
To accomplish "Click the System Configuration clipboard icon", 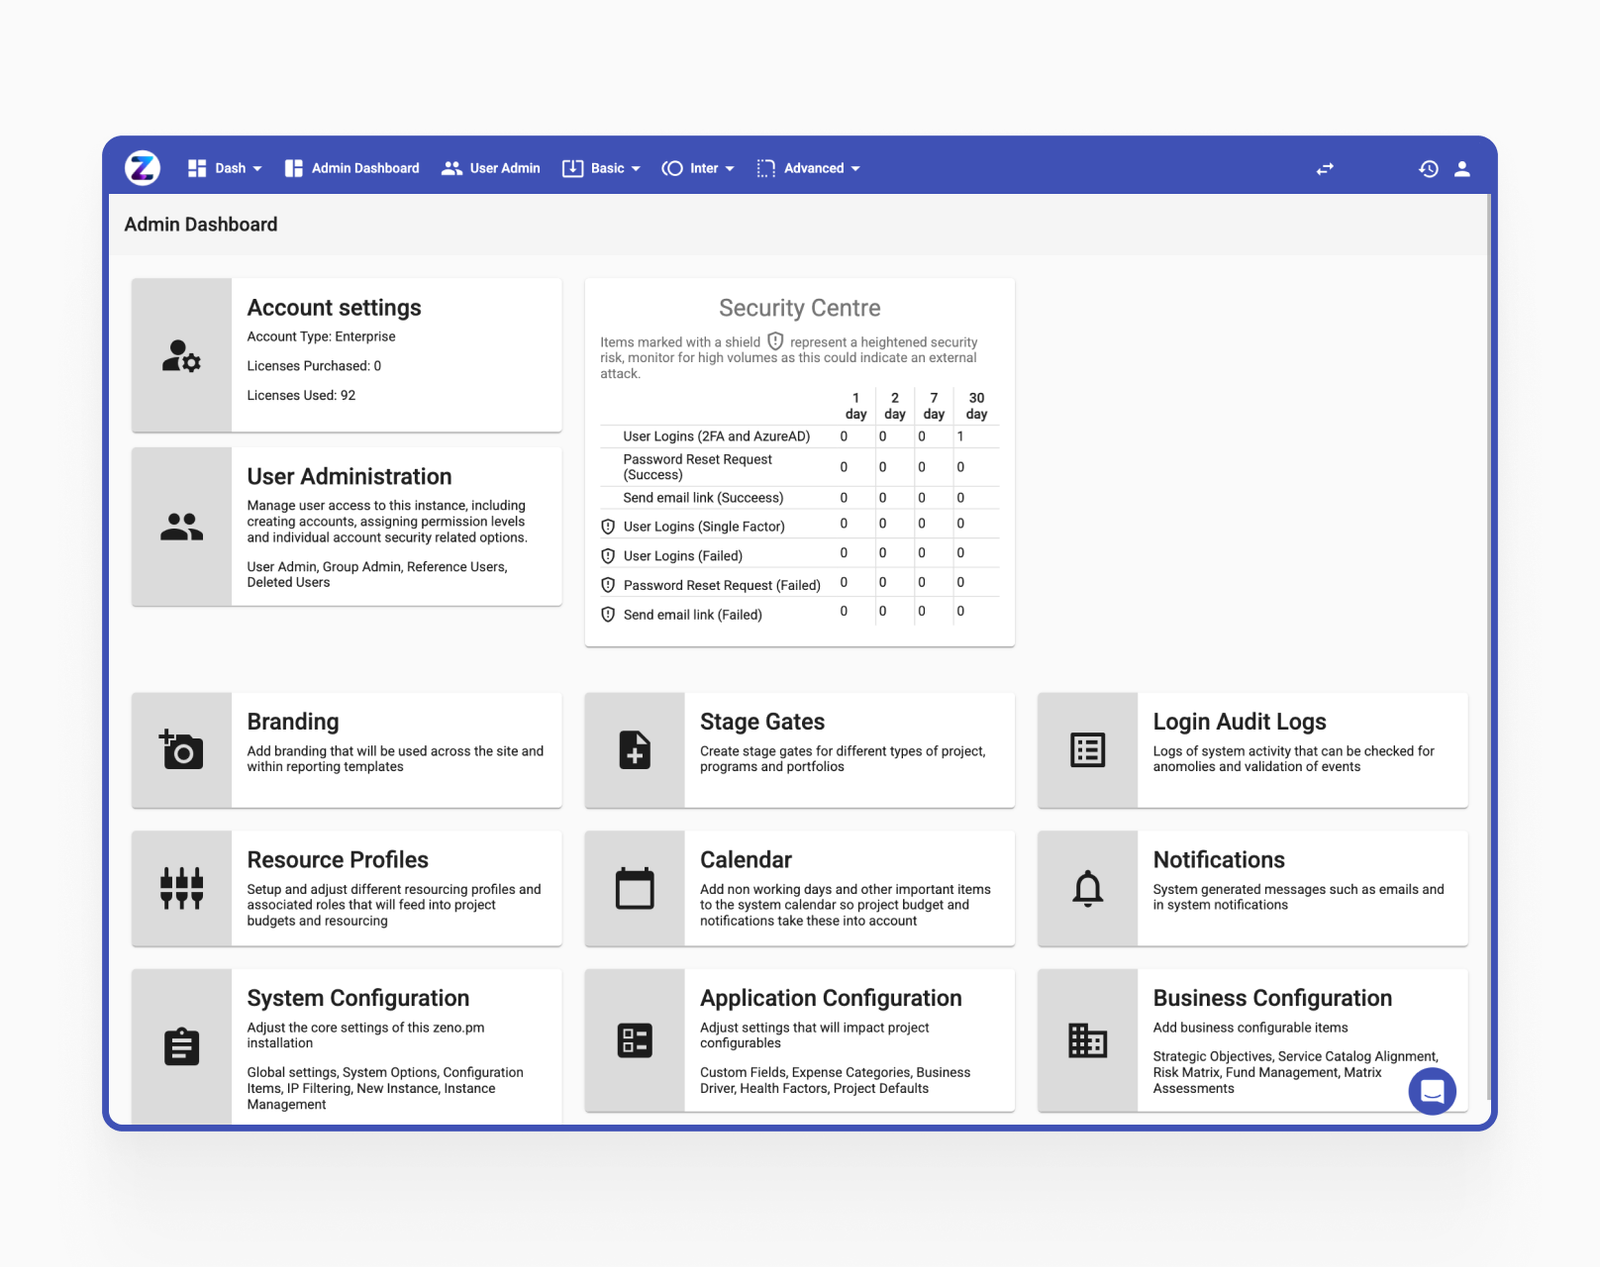I will (181, 1045).
